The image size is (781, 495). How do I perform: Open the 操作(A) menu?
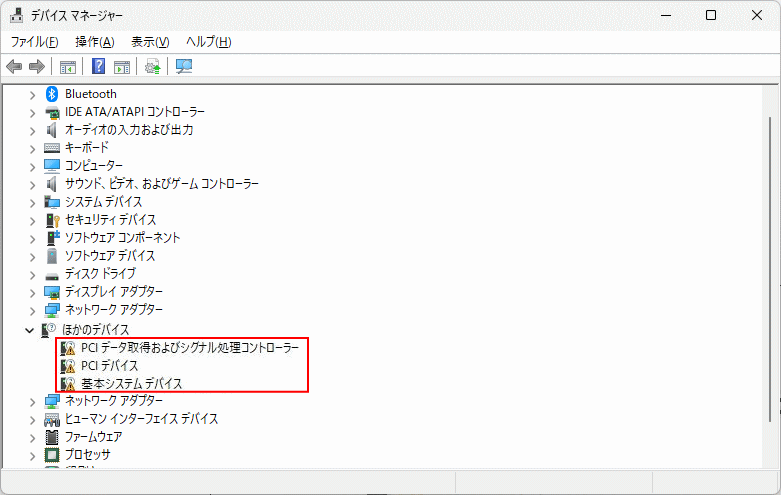pyautogui.click(x=95, y=42)
